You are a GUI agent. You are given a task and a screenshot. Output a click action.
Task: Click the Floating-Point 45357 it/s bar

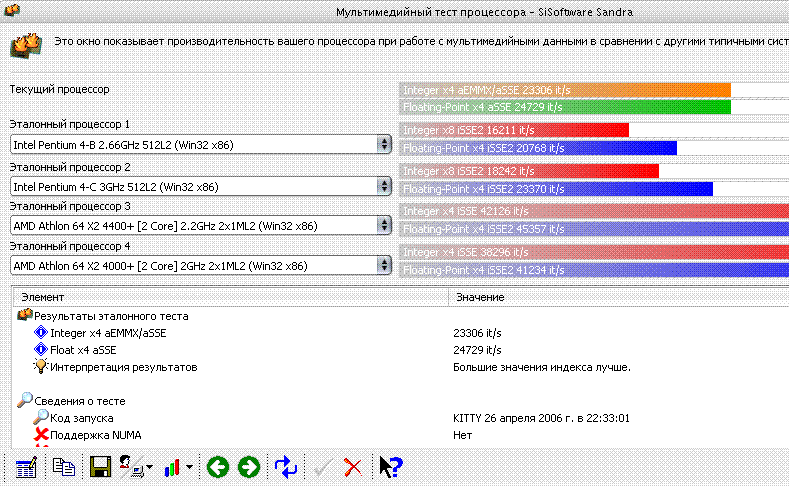coord(594,229)
